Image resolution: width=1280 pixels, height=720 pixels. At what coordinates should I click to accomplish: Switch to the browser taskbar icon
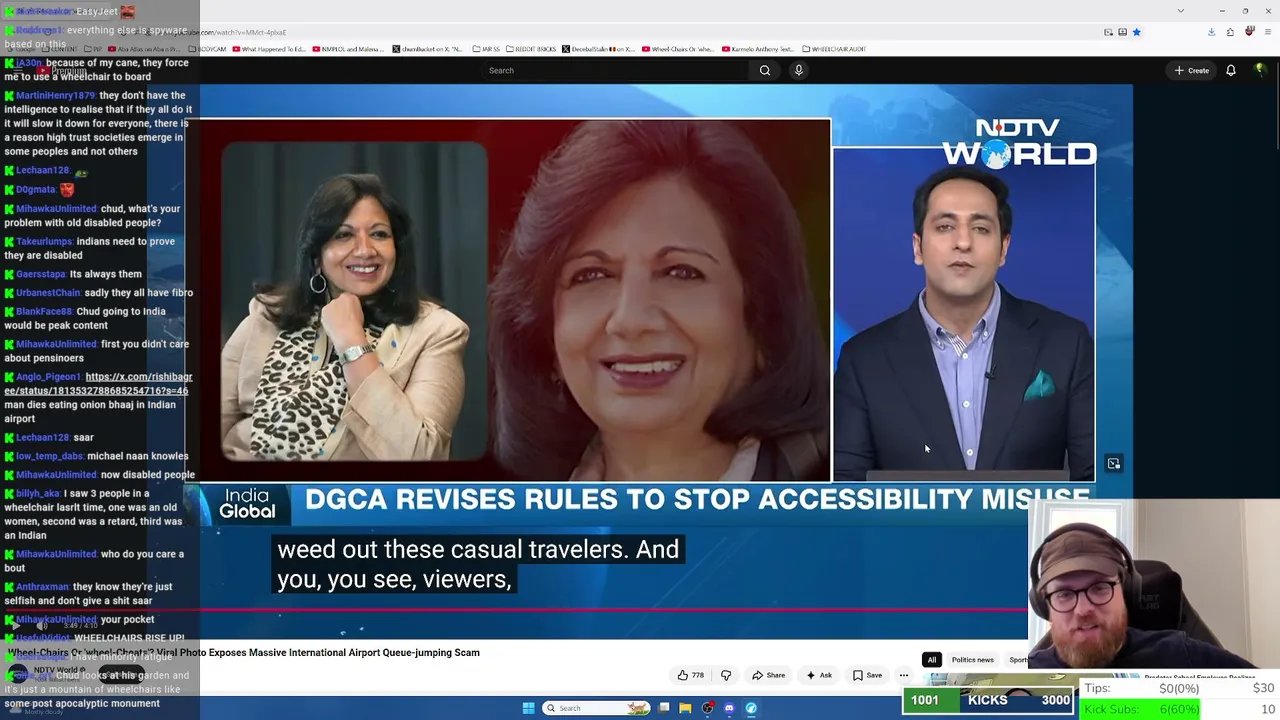pyautogui.click(x=751, y=708)
